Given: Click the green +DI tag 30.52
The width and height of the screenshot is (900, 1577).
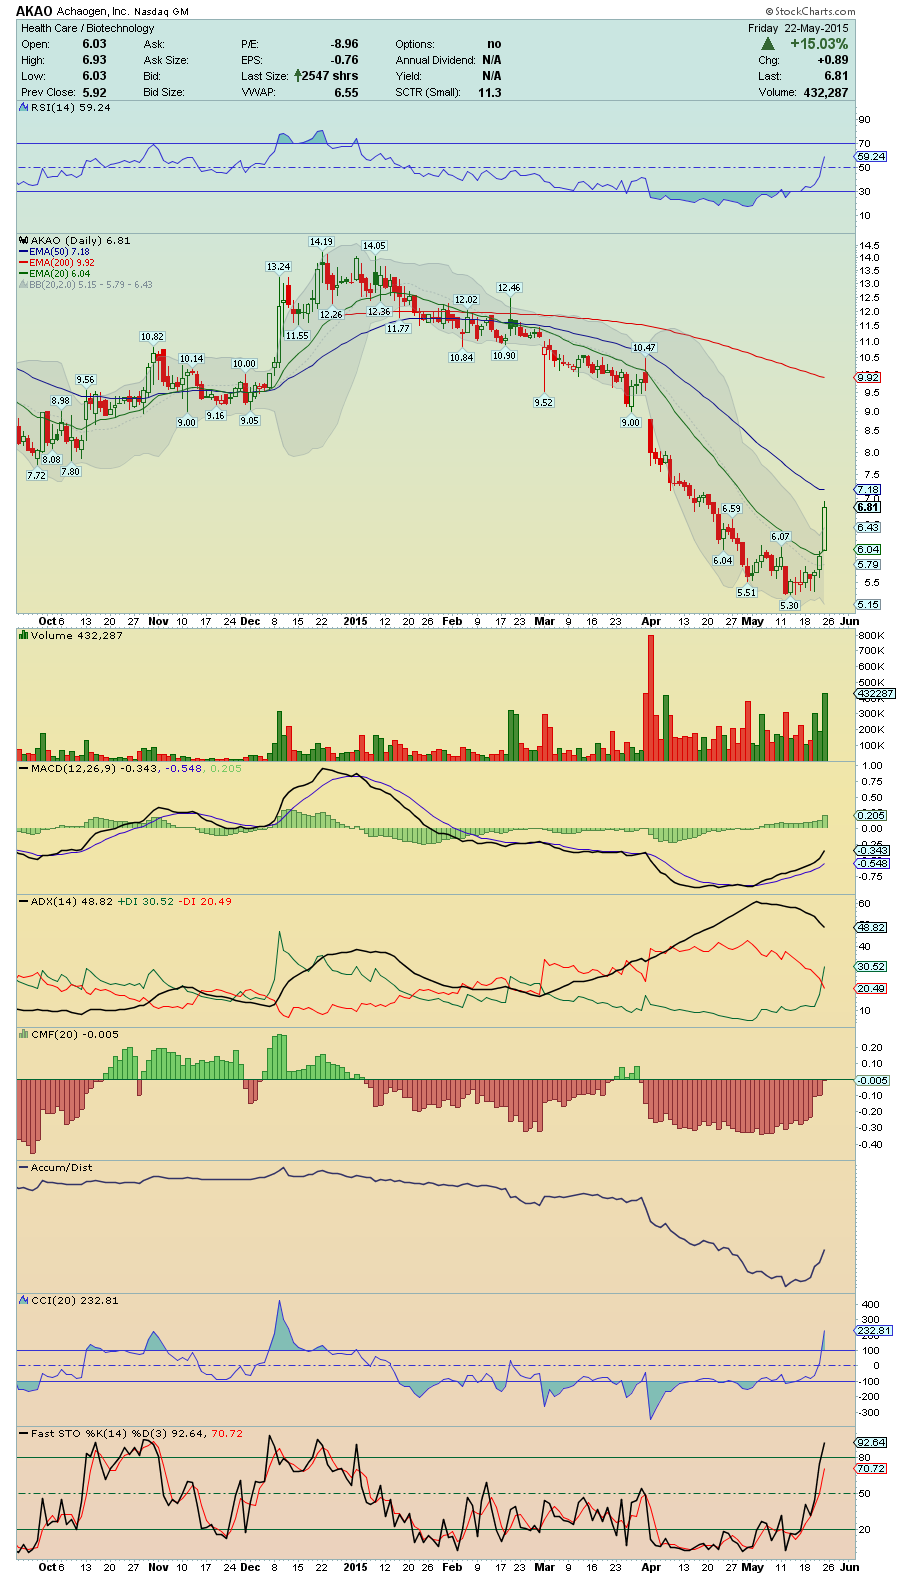Looking at the screenshot, I should point(871,966).
